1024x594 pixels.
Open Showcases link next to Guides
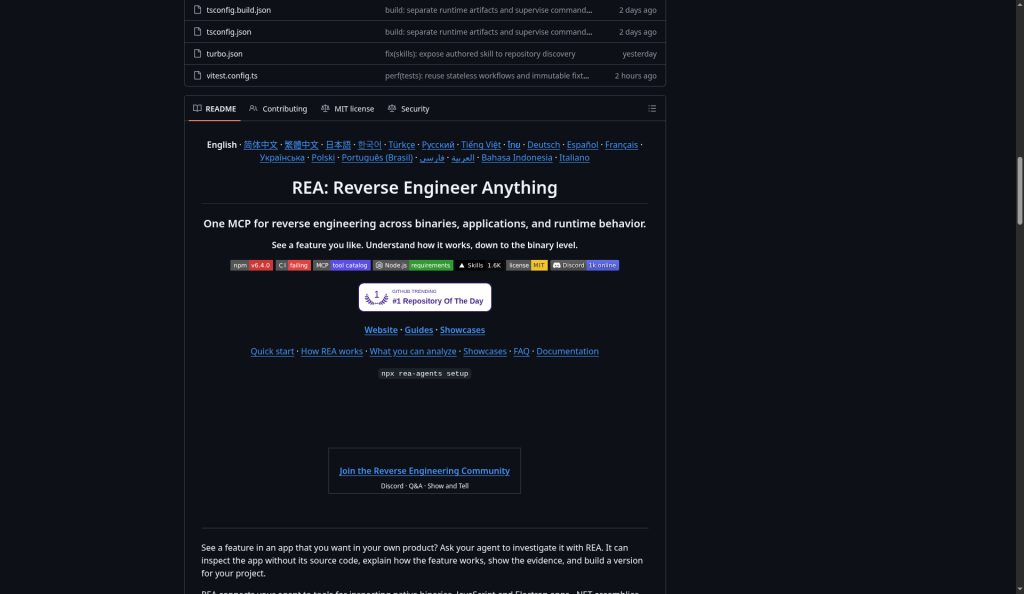point(462,330)
